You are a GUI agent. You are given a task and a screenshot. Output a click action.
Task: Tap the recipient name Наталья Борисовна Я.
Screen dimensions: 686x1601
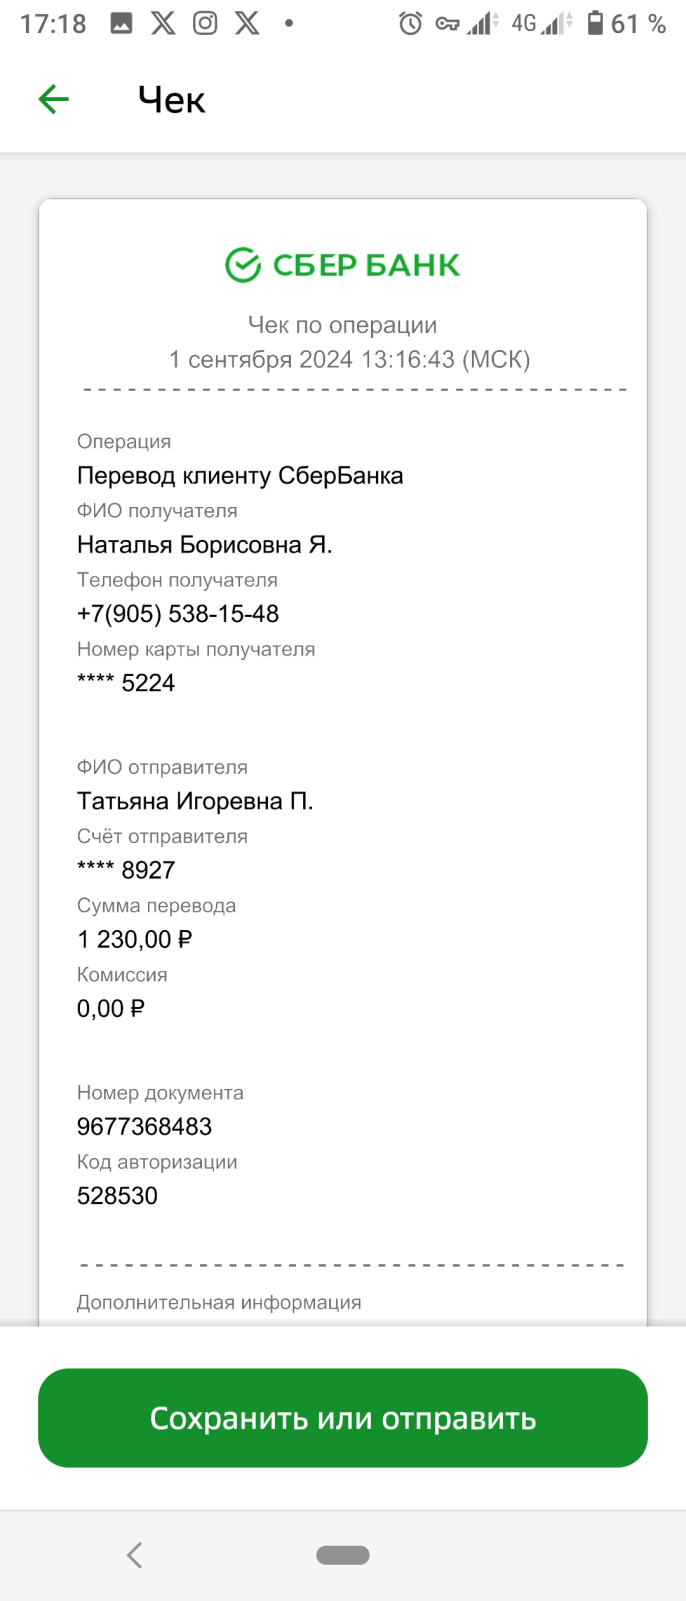coord(205,544)
